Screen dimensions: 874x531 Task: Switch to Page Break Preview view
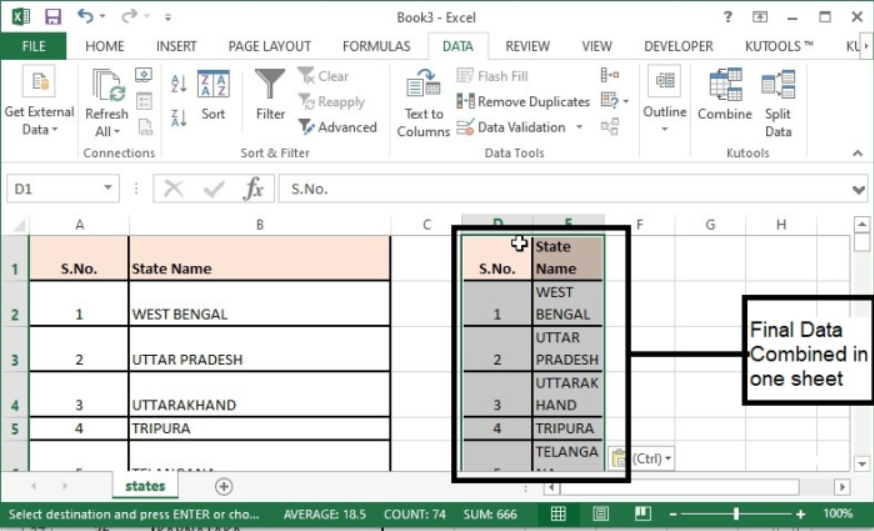coord(642,514)
